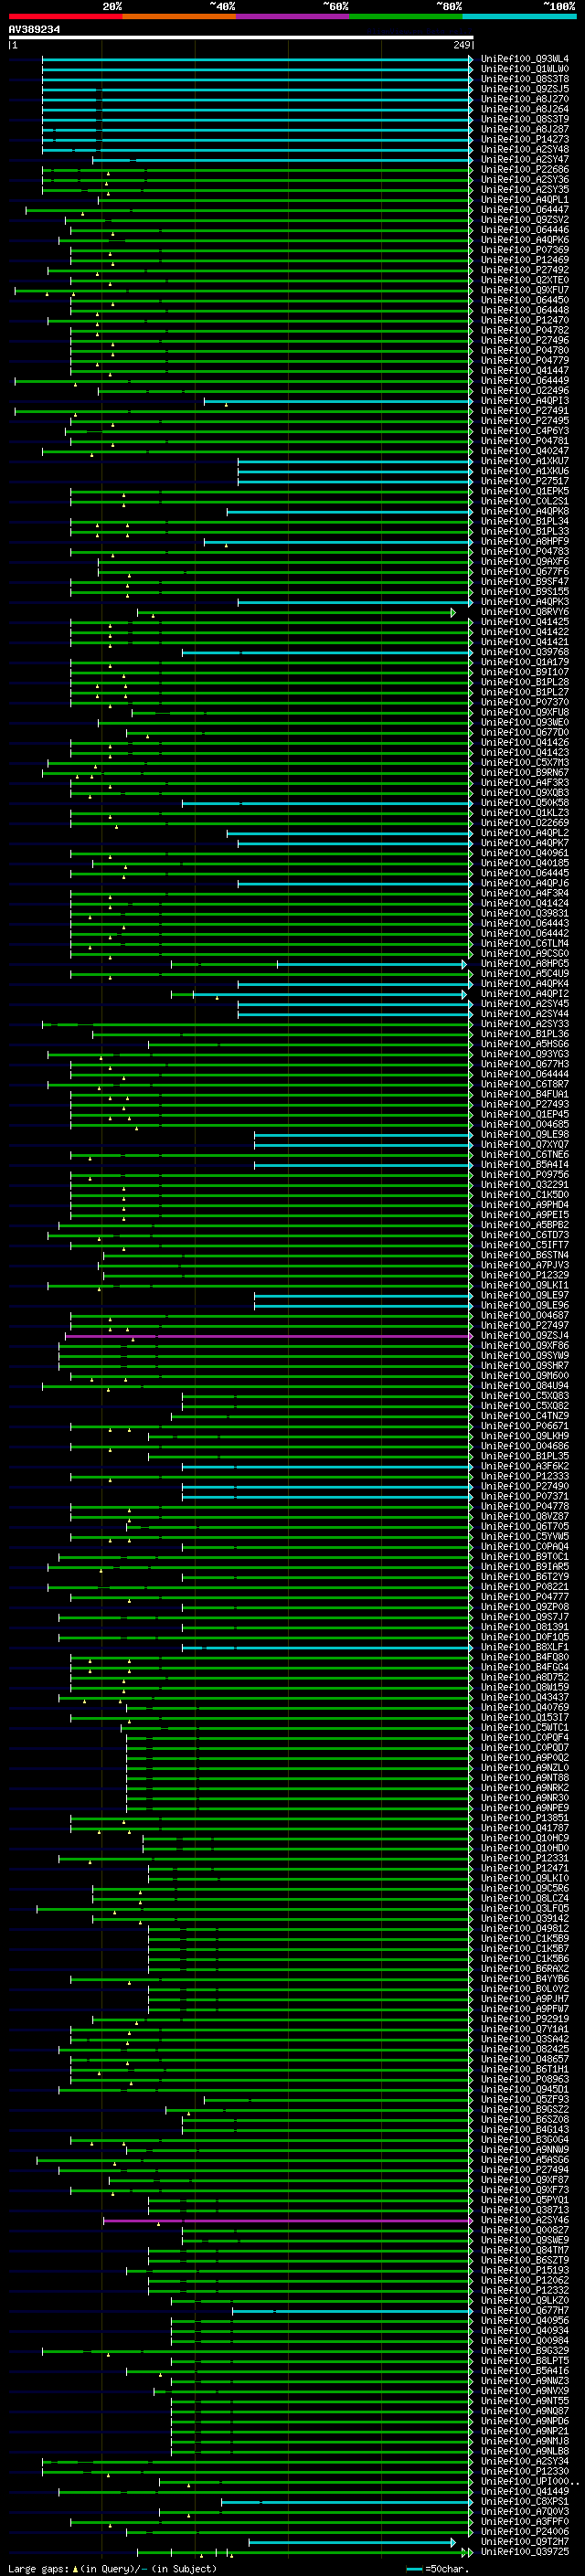The height and width of the screenshot is (2576, 585).
Task: Select hit label UniRef100_B8LPT5
Action: point(525,2360)
